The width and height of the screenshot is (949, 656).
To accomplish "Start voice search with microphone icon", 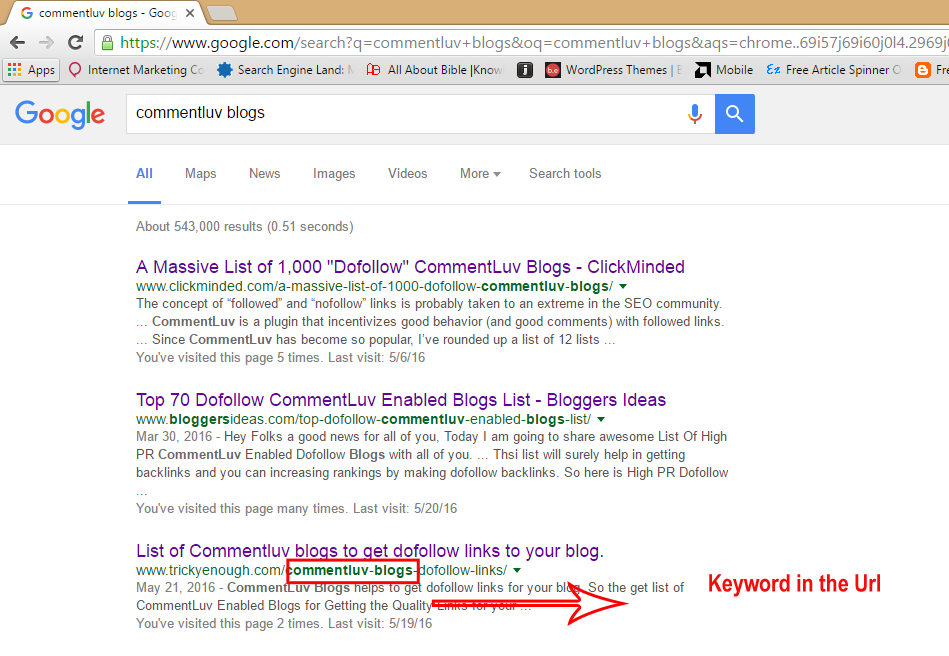I will point(695,114).
